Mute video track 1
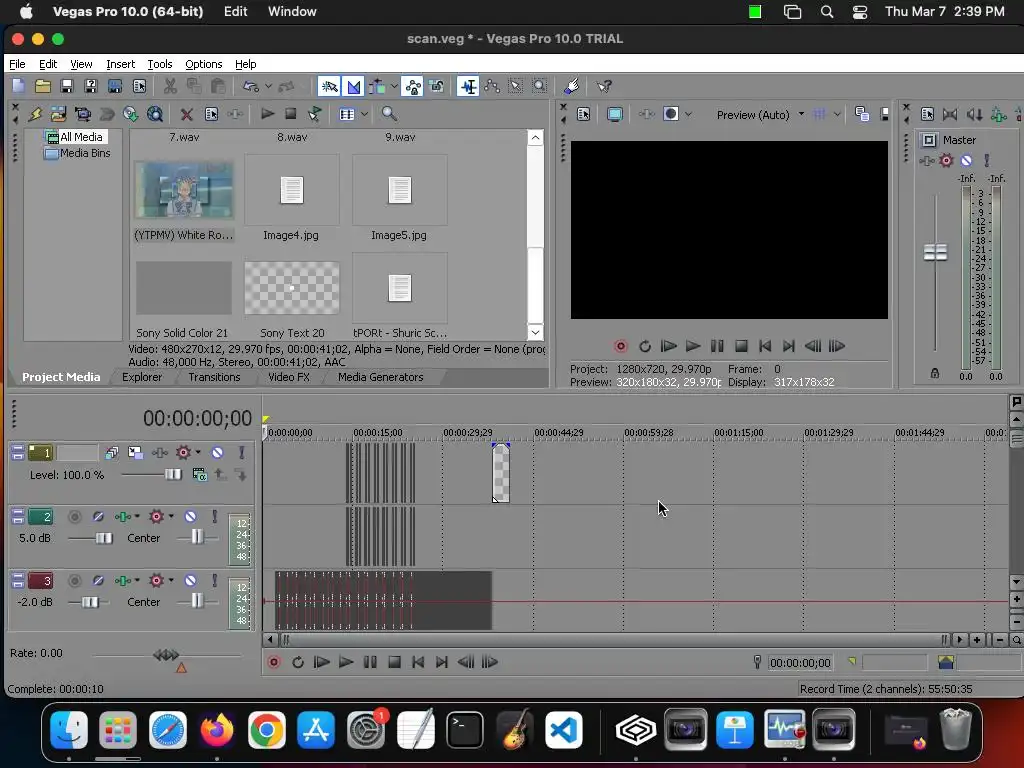This screenshot has width=1024, height=768. [217, 453]
